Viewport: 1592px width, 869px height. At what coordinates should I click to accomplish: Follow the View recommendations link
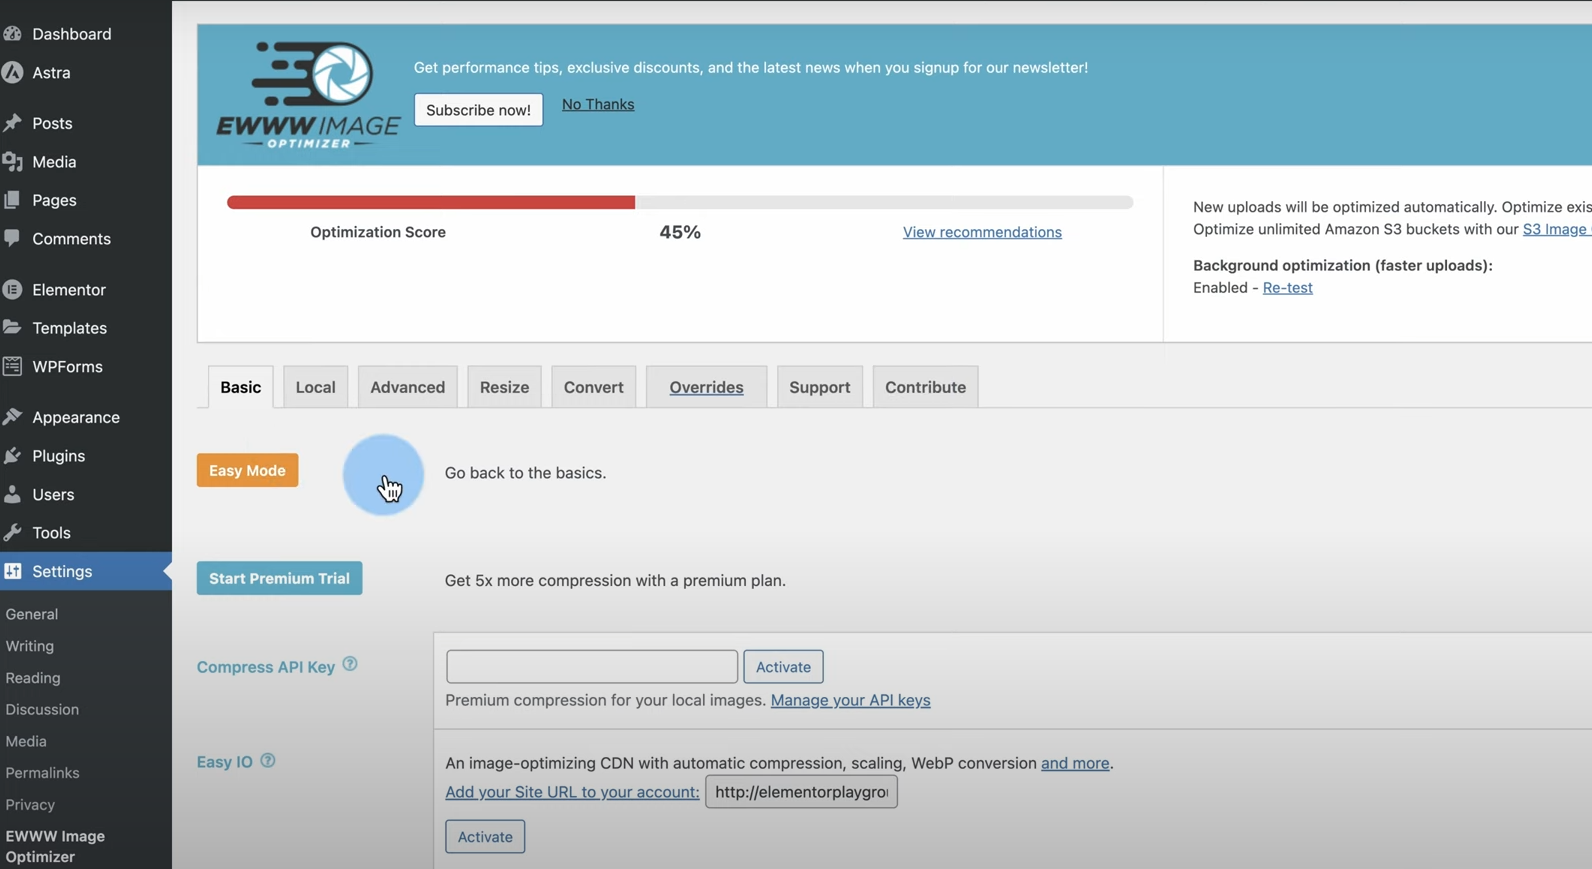[981, 232]
